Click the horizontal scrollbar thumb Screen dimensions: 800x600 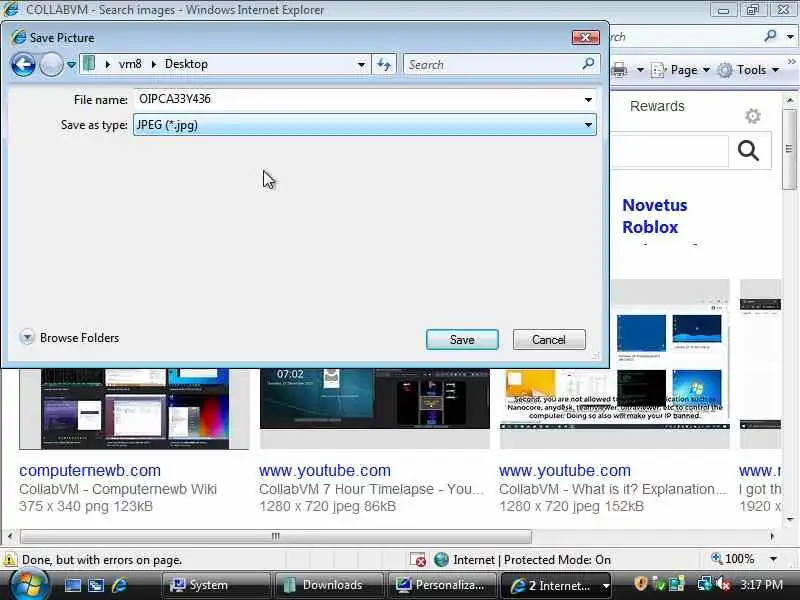[x=276, y=536]
